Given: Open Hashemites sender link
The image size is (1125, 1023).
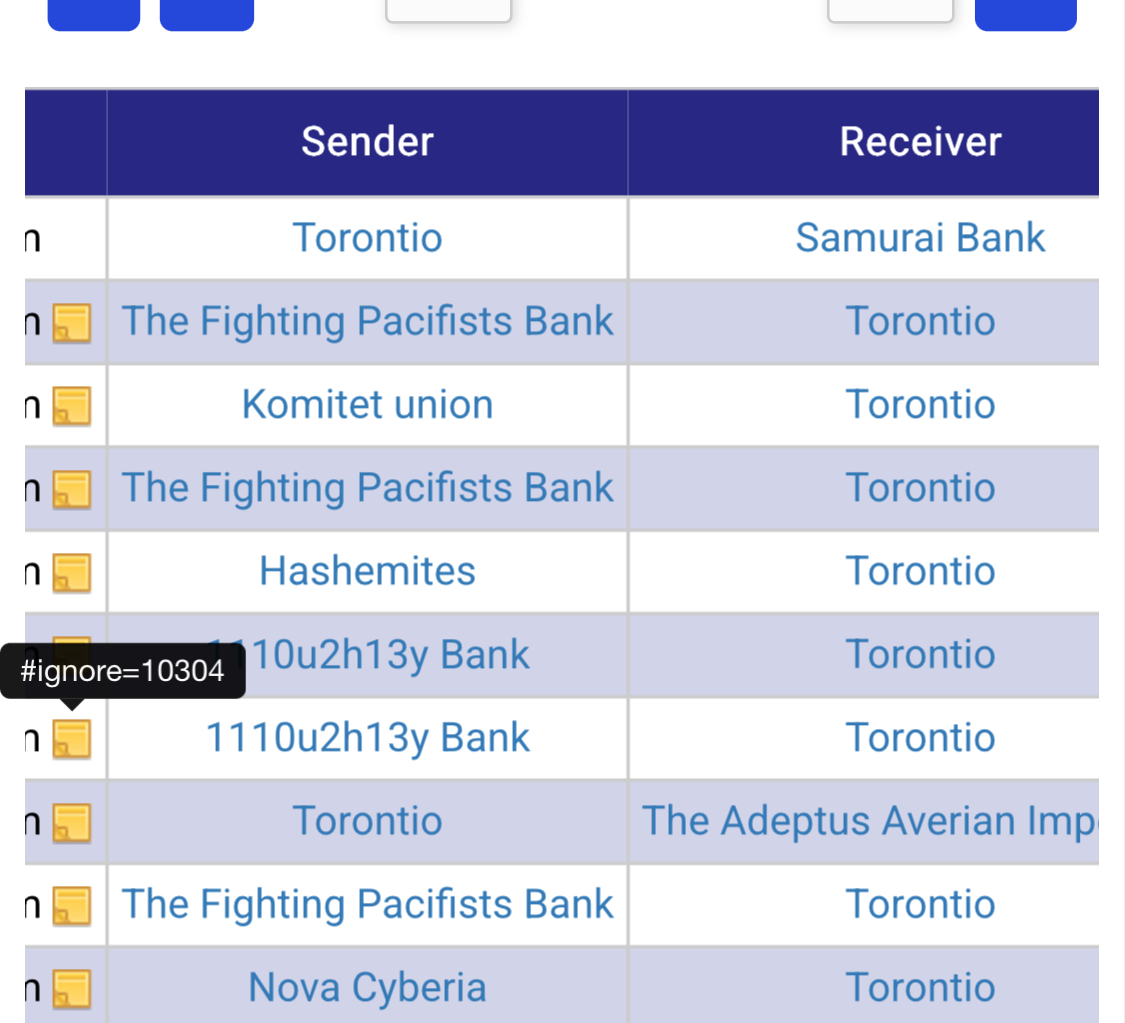Looking at the screenshot, I should tap(367, 571).
